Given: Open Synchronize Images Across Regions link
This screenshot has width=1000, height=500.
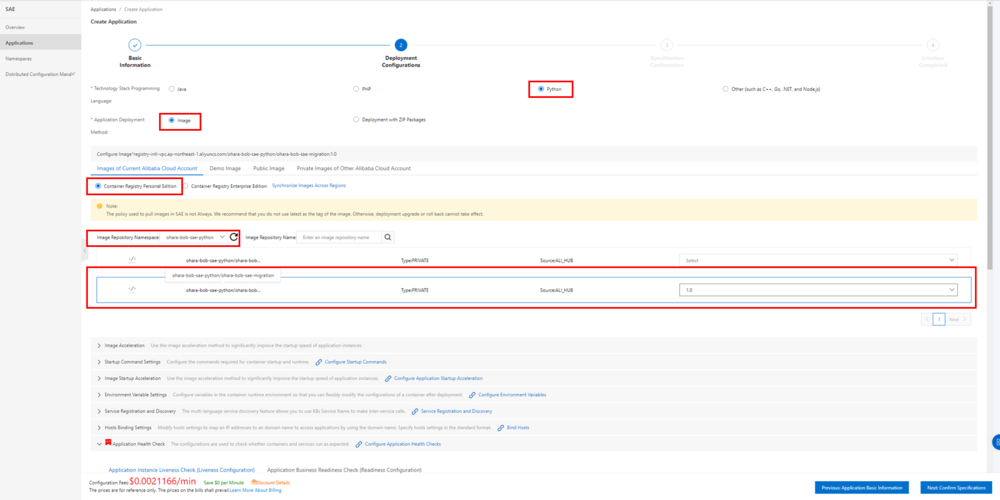Looking at the screenshot, I should (x=309, y=186).
